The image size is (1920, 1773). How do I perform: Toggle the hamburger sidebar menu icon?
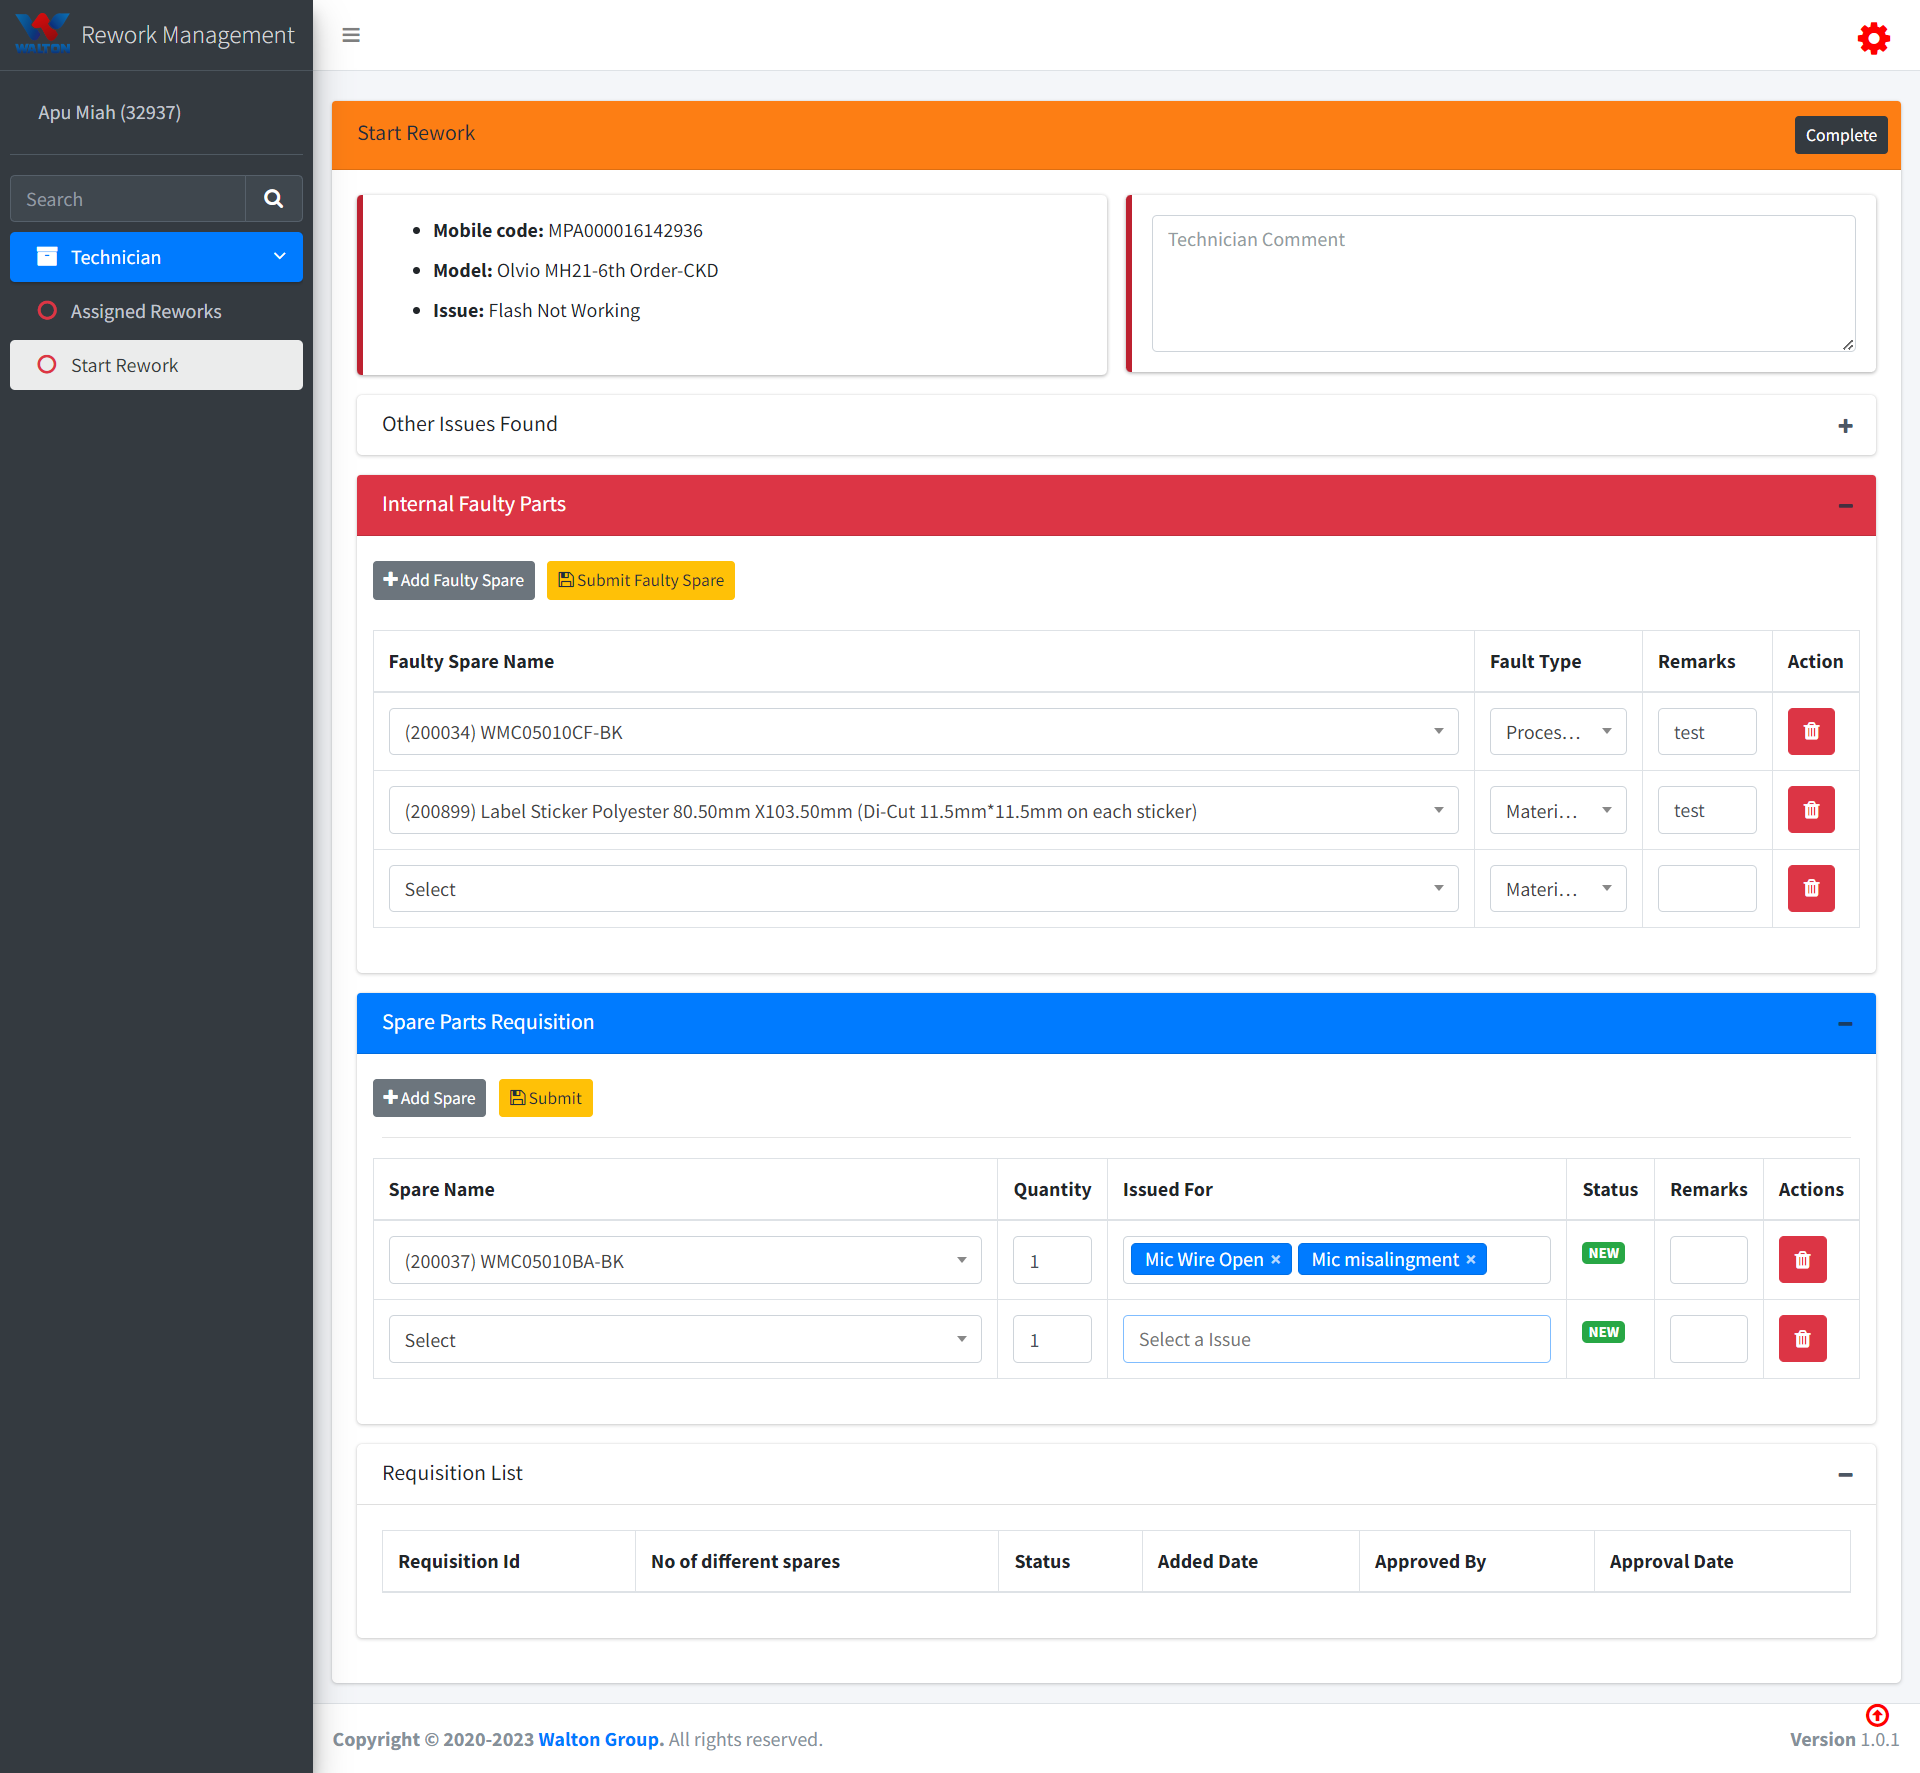tap(351, 35)
